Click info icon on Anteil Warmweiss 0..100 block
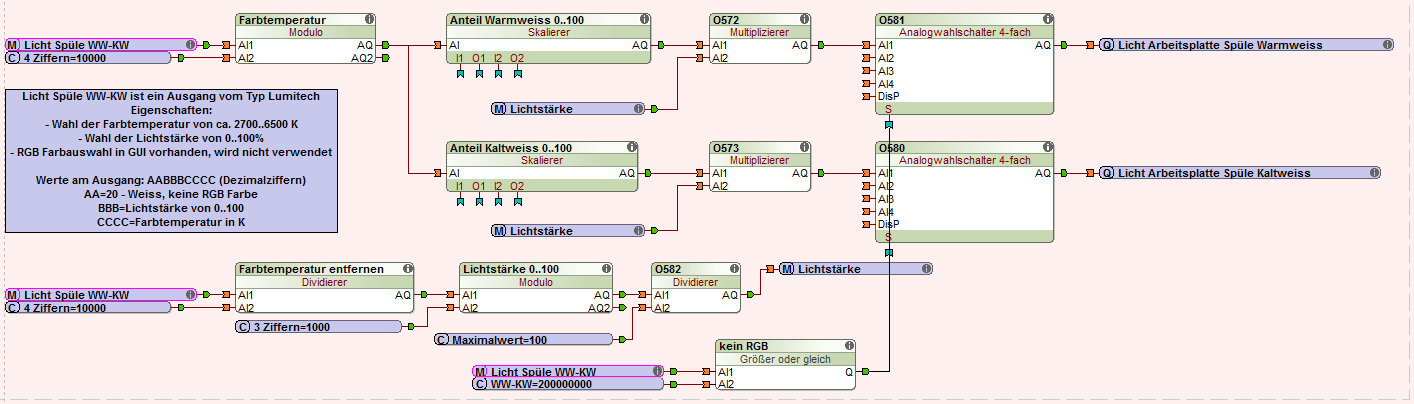This screenshot has height=404, width=1414. pyautogui.click(x=643, y=19)
